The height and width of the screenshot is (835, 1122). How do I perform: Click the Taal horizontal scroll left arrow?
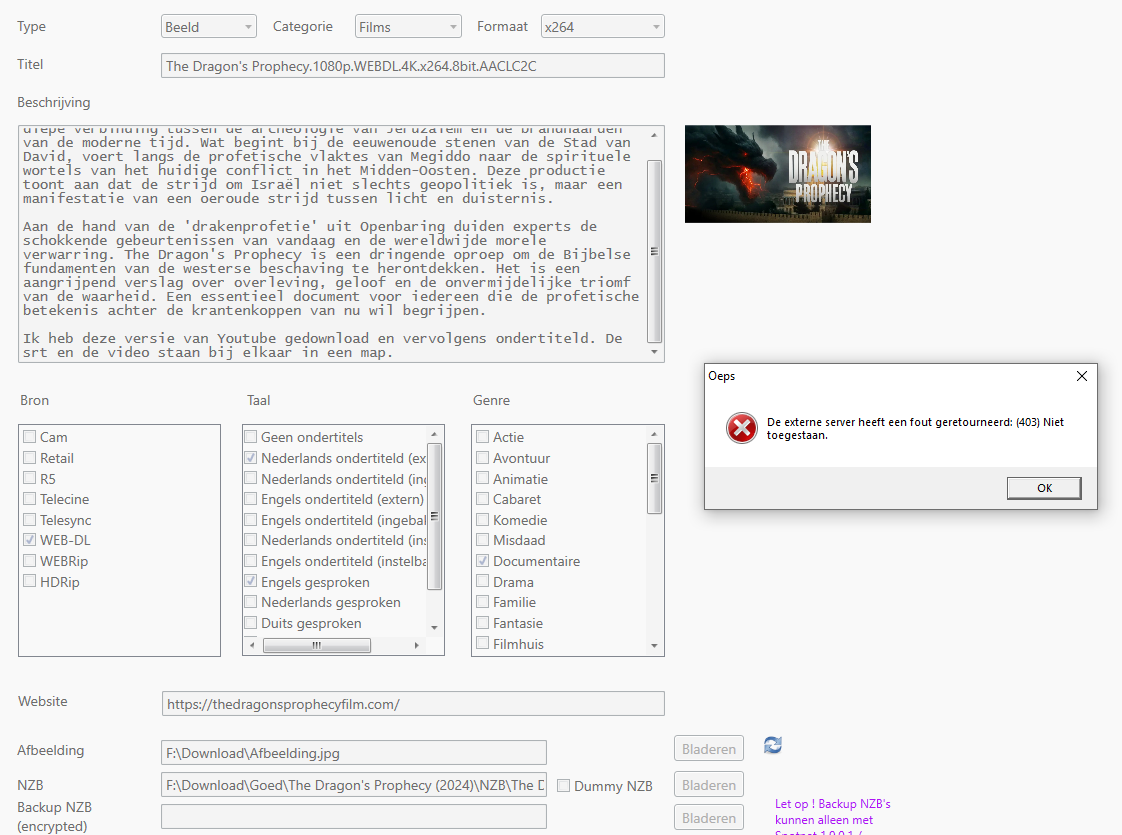tap(252, 645)
